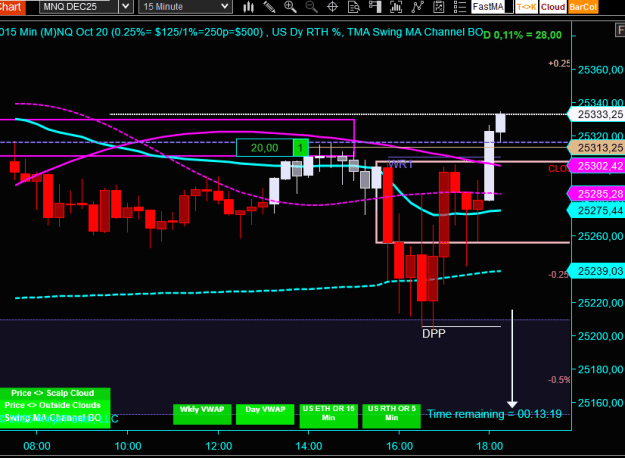Click the zoom in magnifier icon
This screenshot has height=458, width=625.
[x=290, y=7]
